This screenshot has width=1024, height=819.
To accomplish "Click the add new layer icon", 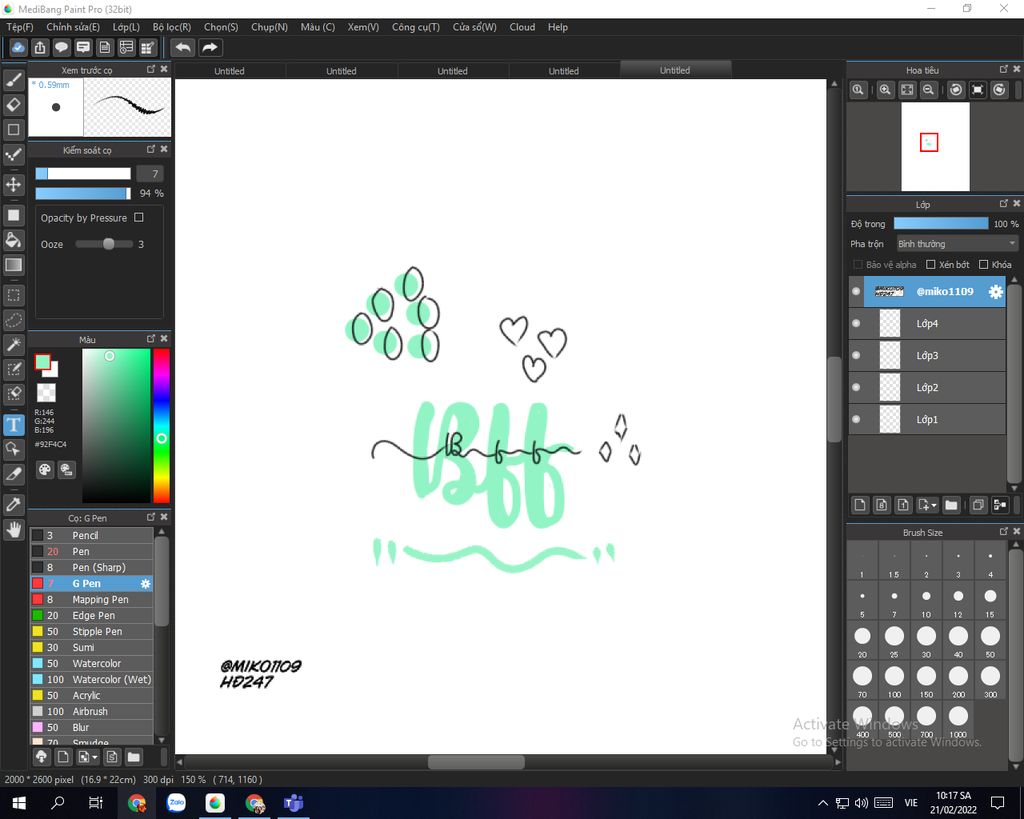I will click(x=860, y=505).
